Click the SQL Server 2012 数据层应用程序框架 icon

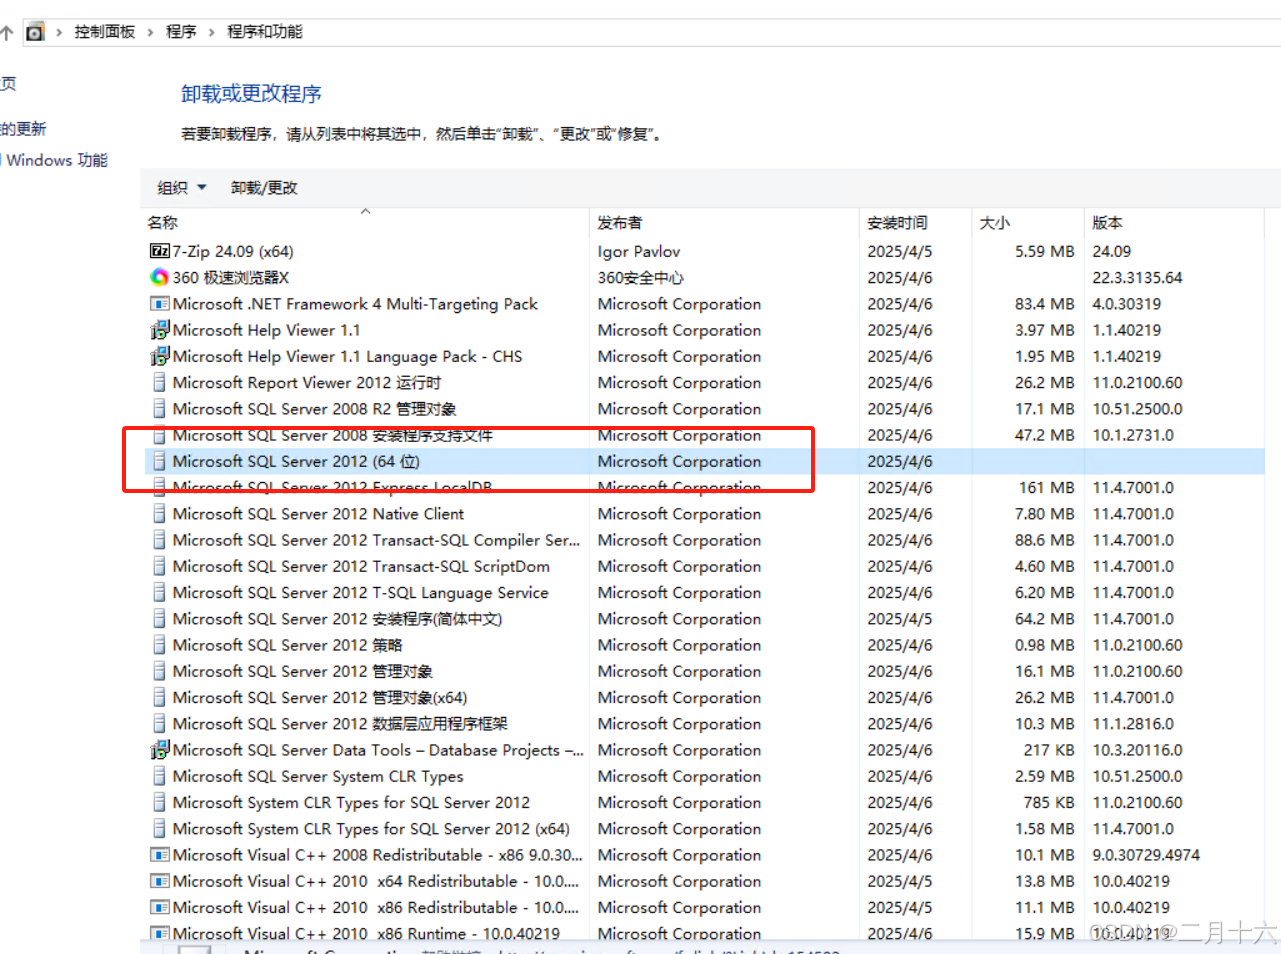(x=159, y=724)
